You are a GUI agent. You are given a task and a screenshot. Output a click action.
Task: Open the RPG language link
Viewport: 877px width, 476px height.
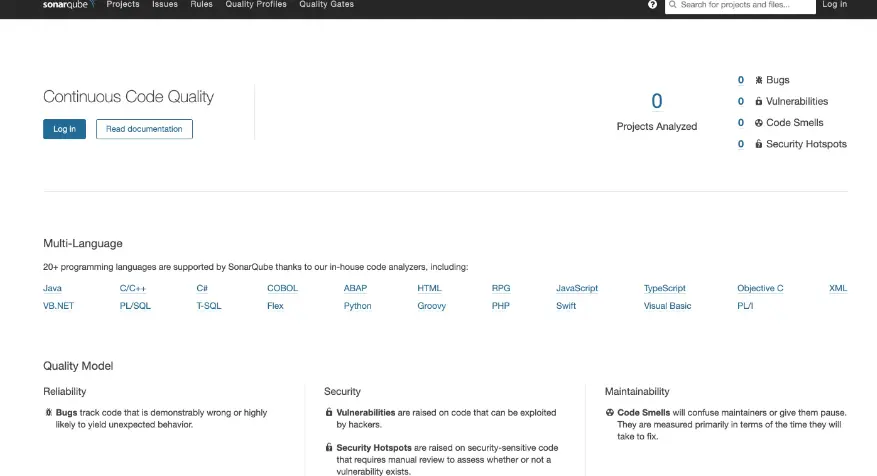[x=501, y=288]
